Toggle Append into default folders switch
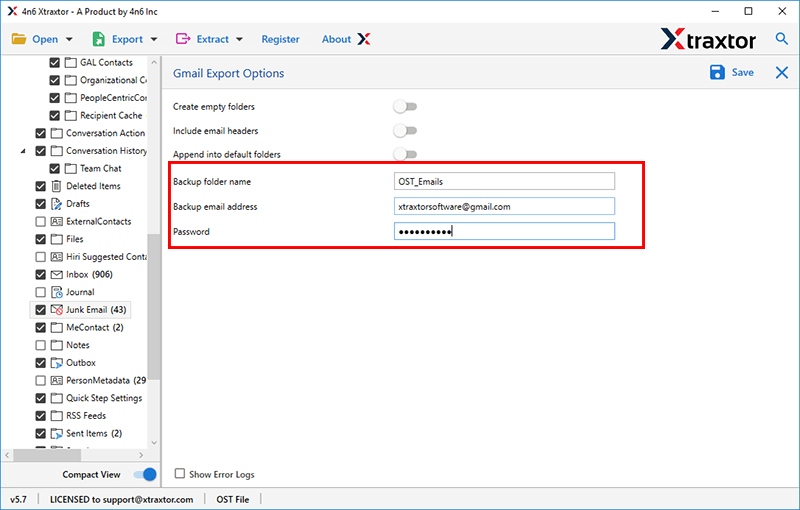The height and width of the screenshot is (510, 800). pos(405,154)
